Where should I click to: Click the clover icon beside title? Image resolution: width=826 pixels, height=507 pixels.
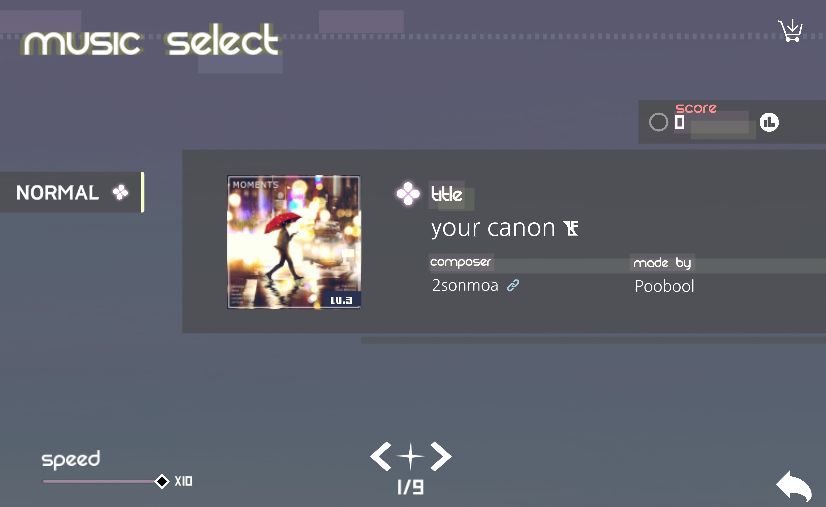tap(408, 194)
